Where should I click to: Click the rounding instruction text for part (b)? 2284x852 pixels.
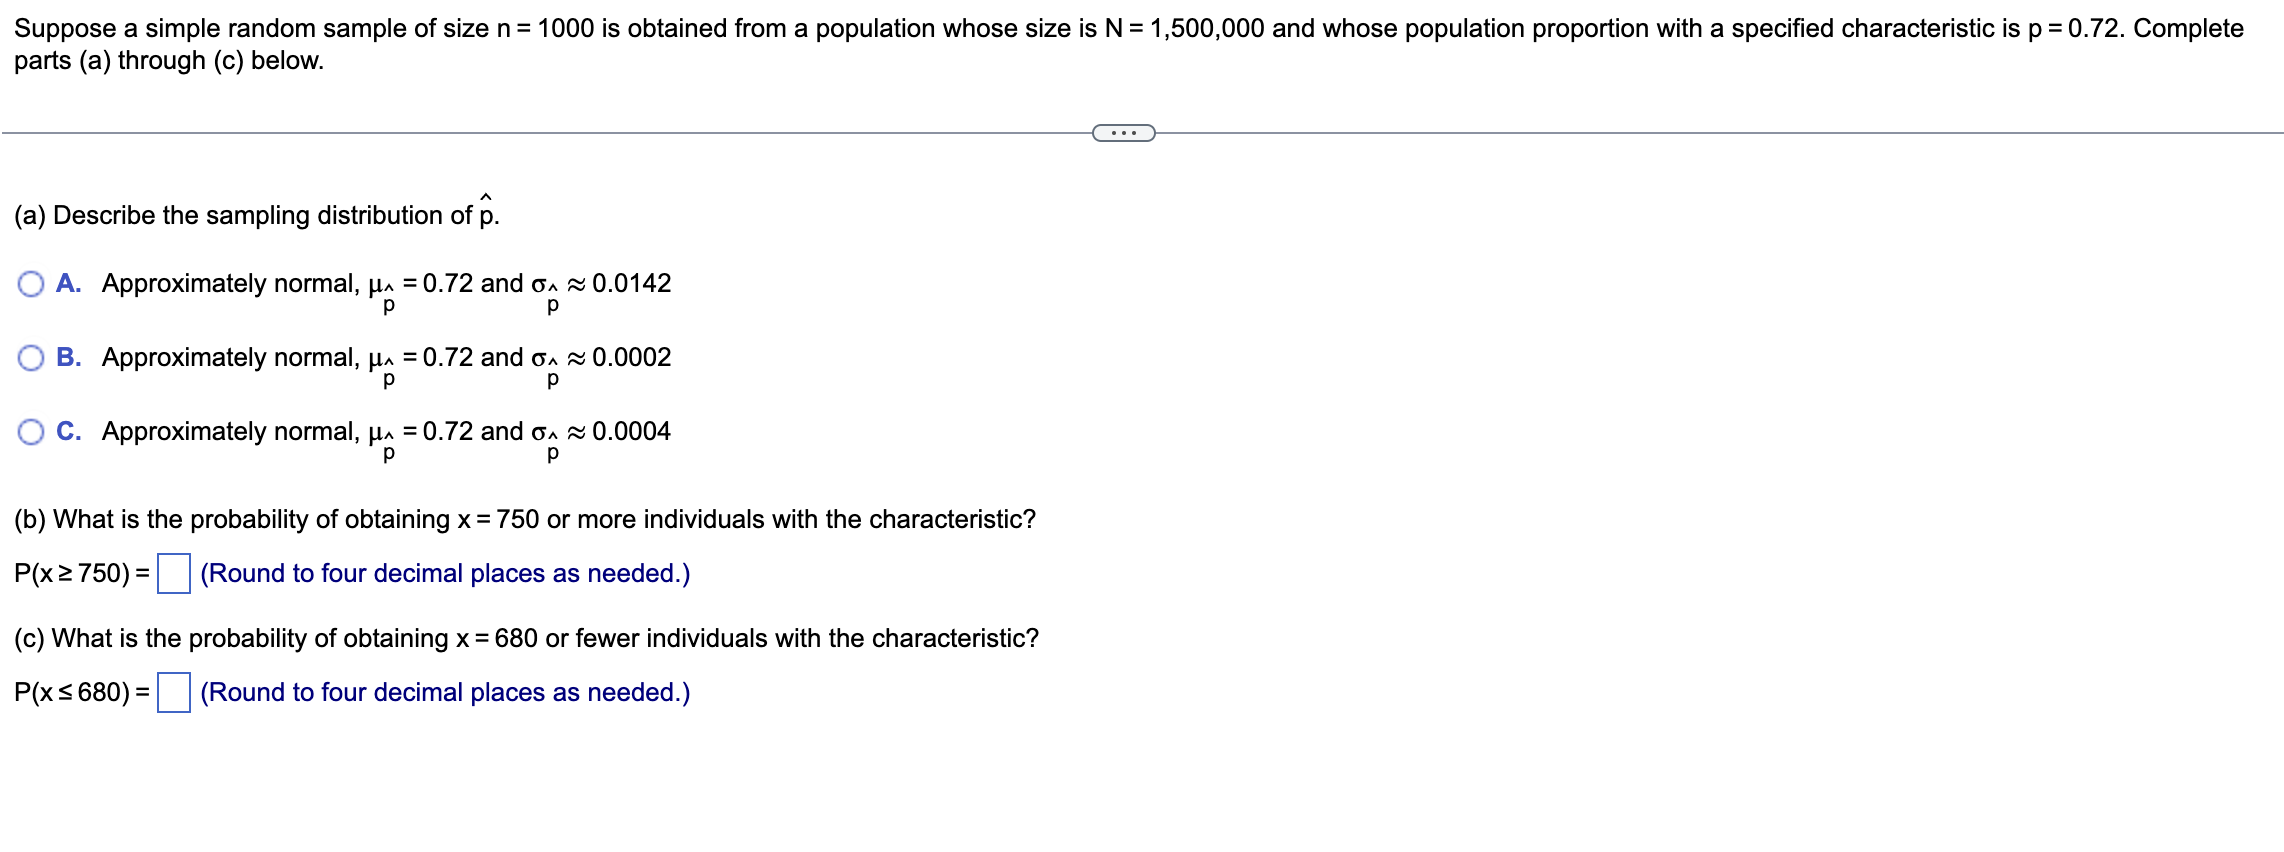445,573
